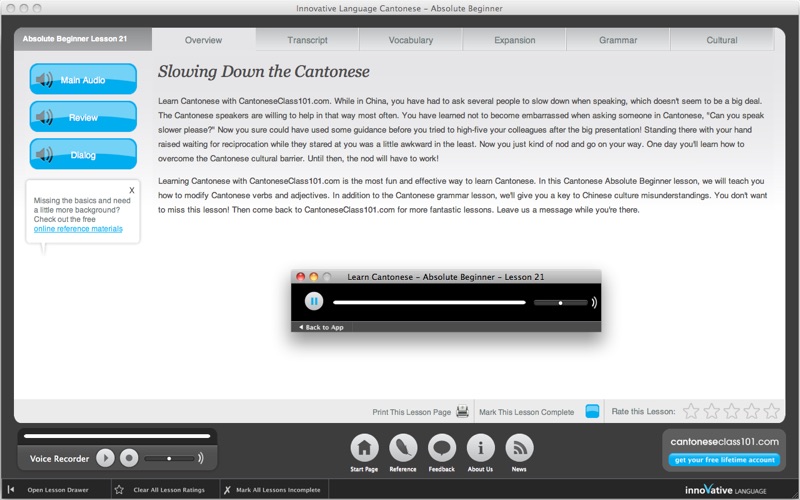800x500 pixels.
Task: Click Print This Lesson Page text
Action: (411, 412)
